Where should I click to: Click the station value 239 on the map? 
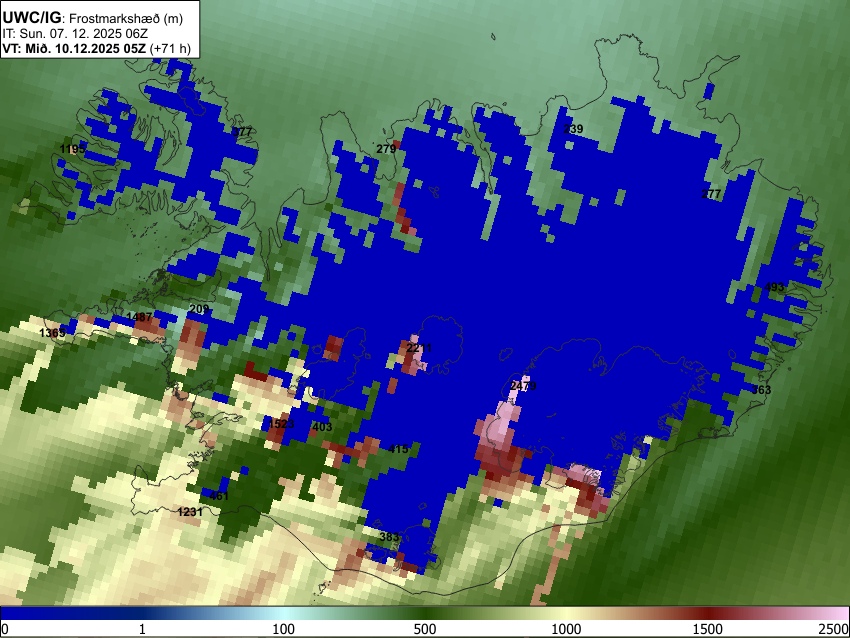[573, 129]
